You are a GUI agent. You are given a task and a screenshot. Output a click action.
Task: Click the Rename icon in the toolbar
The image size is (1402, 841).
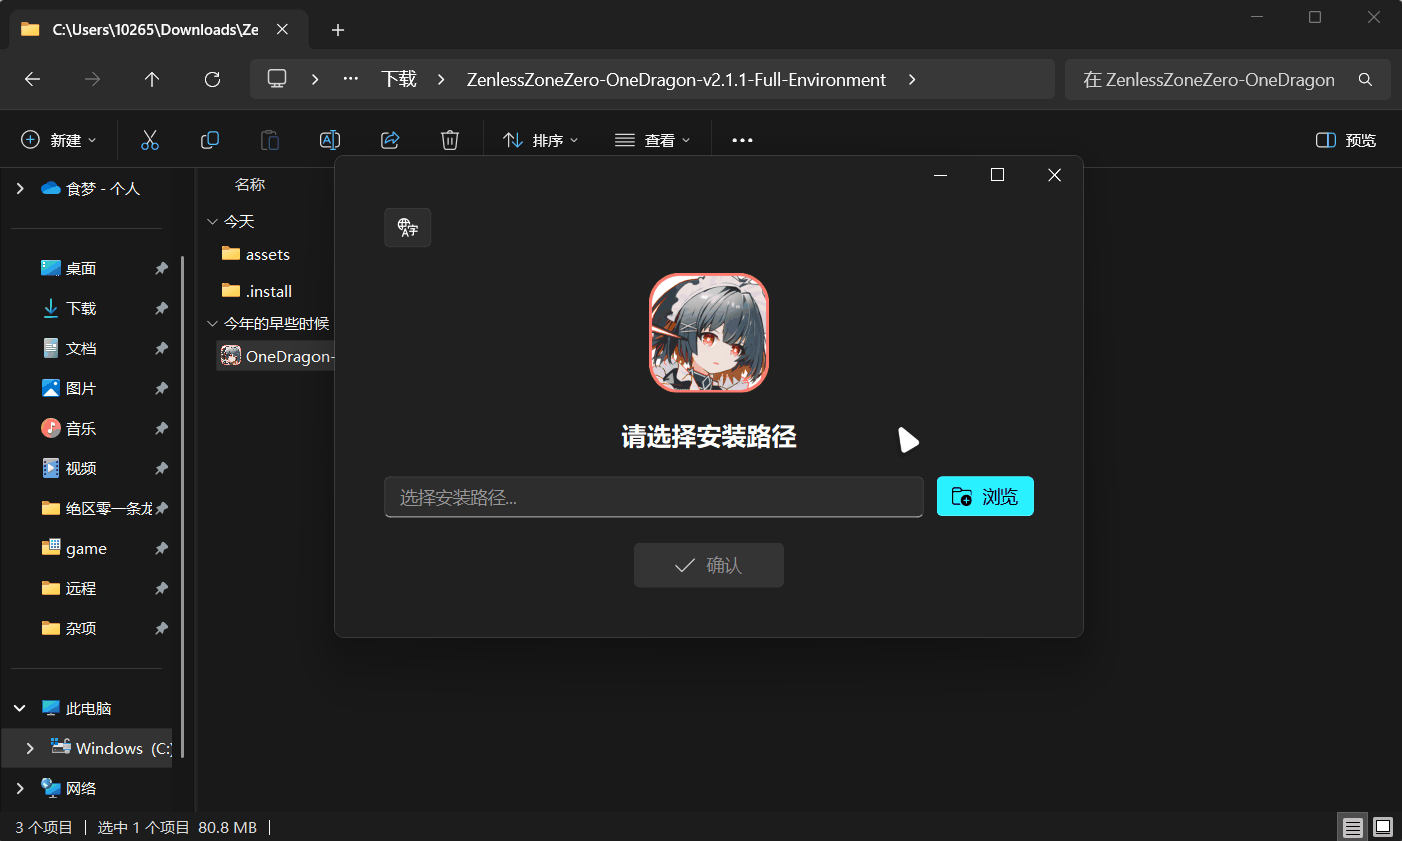click(330, 140)
